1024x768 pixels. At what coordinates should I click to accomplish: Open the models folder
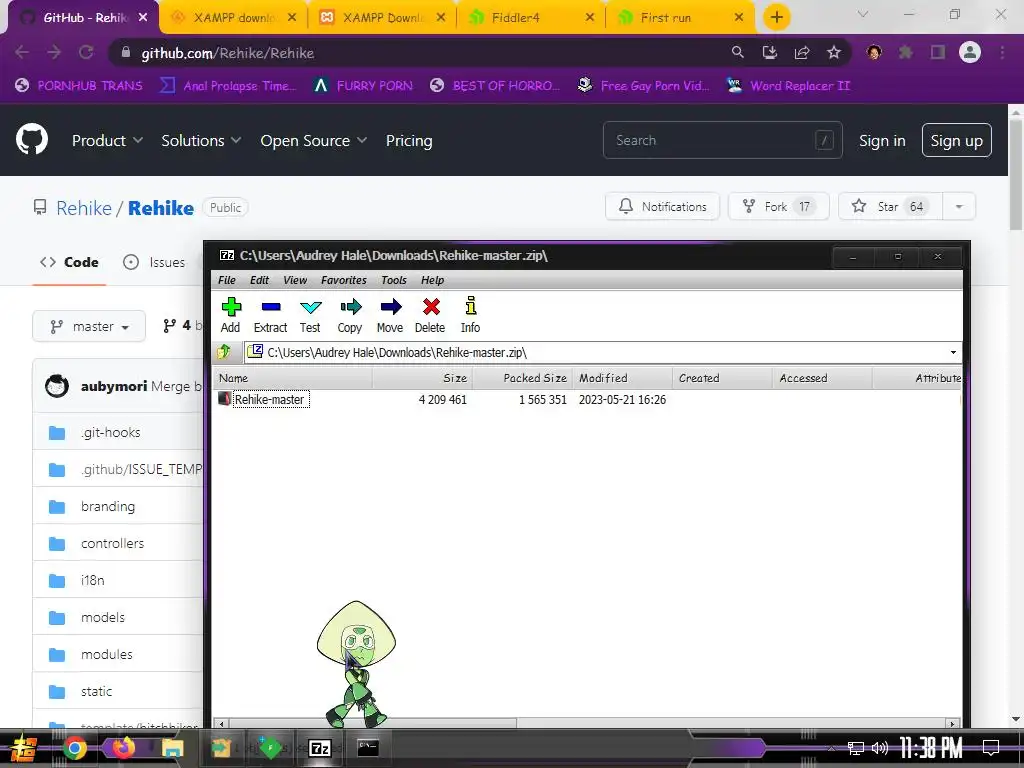(x=103, y=617)
